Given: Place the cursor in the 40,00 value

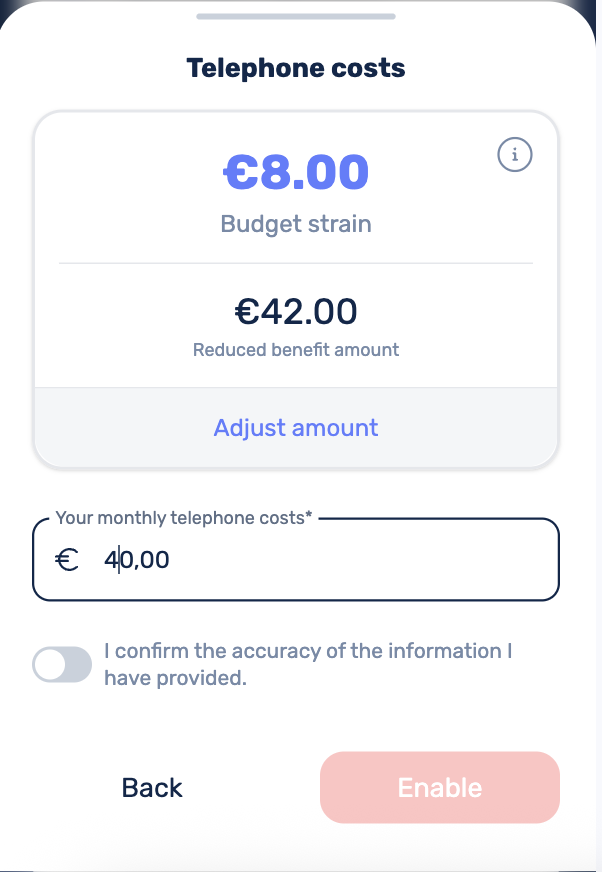Looking at the screenshot, I should click(137, 559).
